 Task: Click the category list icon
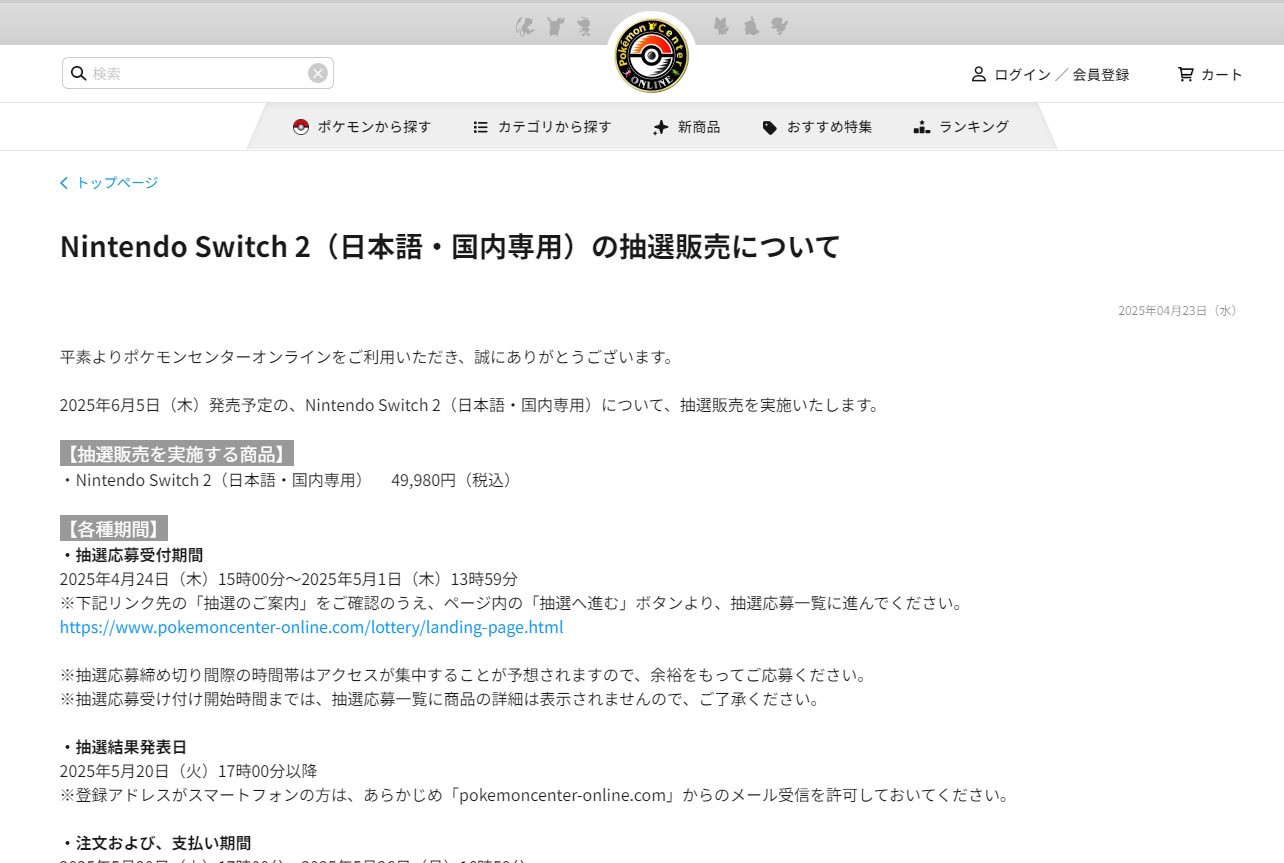point(481,127)
